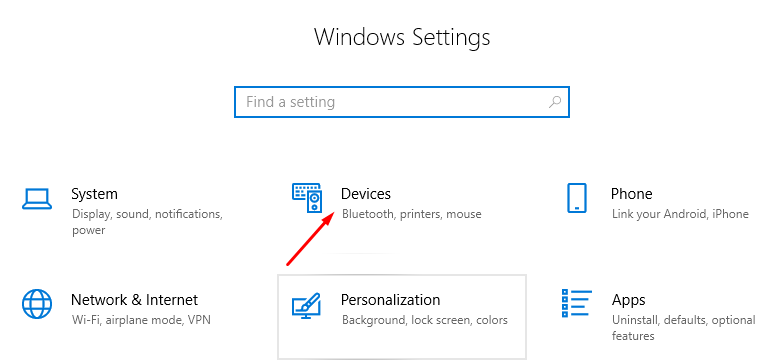Click the Apps list icon
Screen dimensions: 773x363
click(x=577, y=303)
